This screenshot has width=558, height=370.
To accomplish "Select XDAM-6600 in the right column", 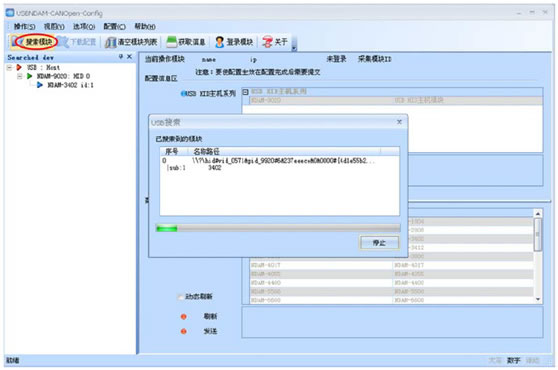I will pyautogui.click(x=409, y=300).
